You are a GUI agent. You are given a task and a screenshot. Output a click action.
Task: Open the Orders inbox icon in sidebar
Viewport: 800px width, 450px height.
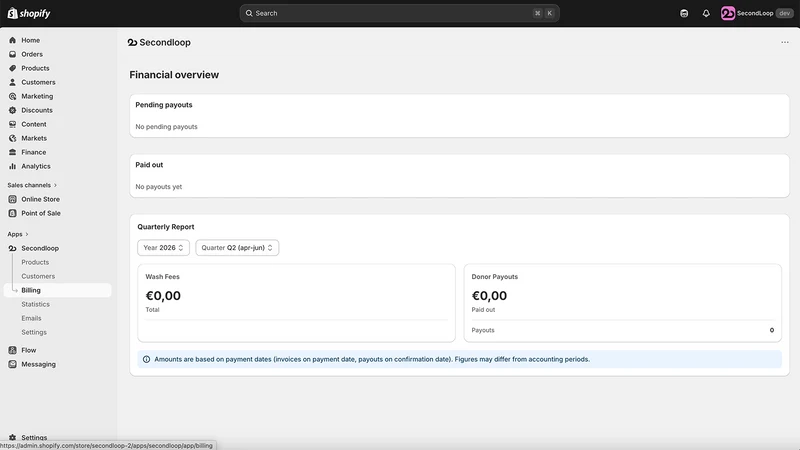12,54
